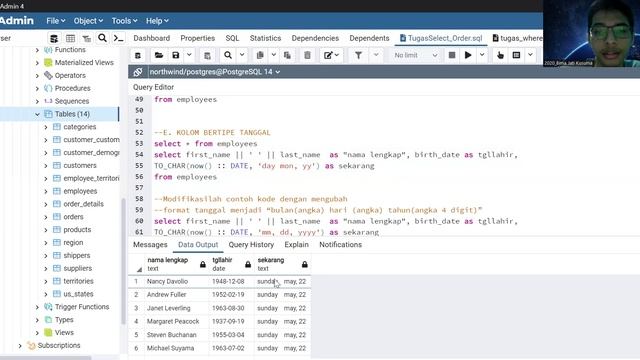Open the TugasSelect_Order.sql tab
This screenshot has width=640, height=360.
tap(441, 38)
